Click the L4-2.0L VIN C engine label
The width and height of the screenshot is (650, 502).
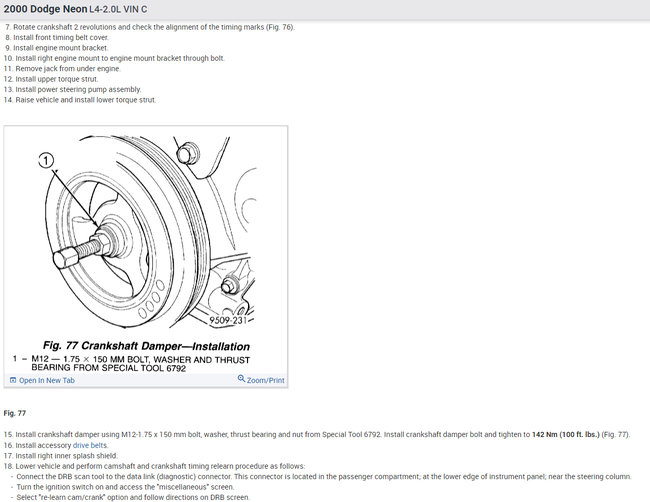118,9
